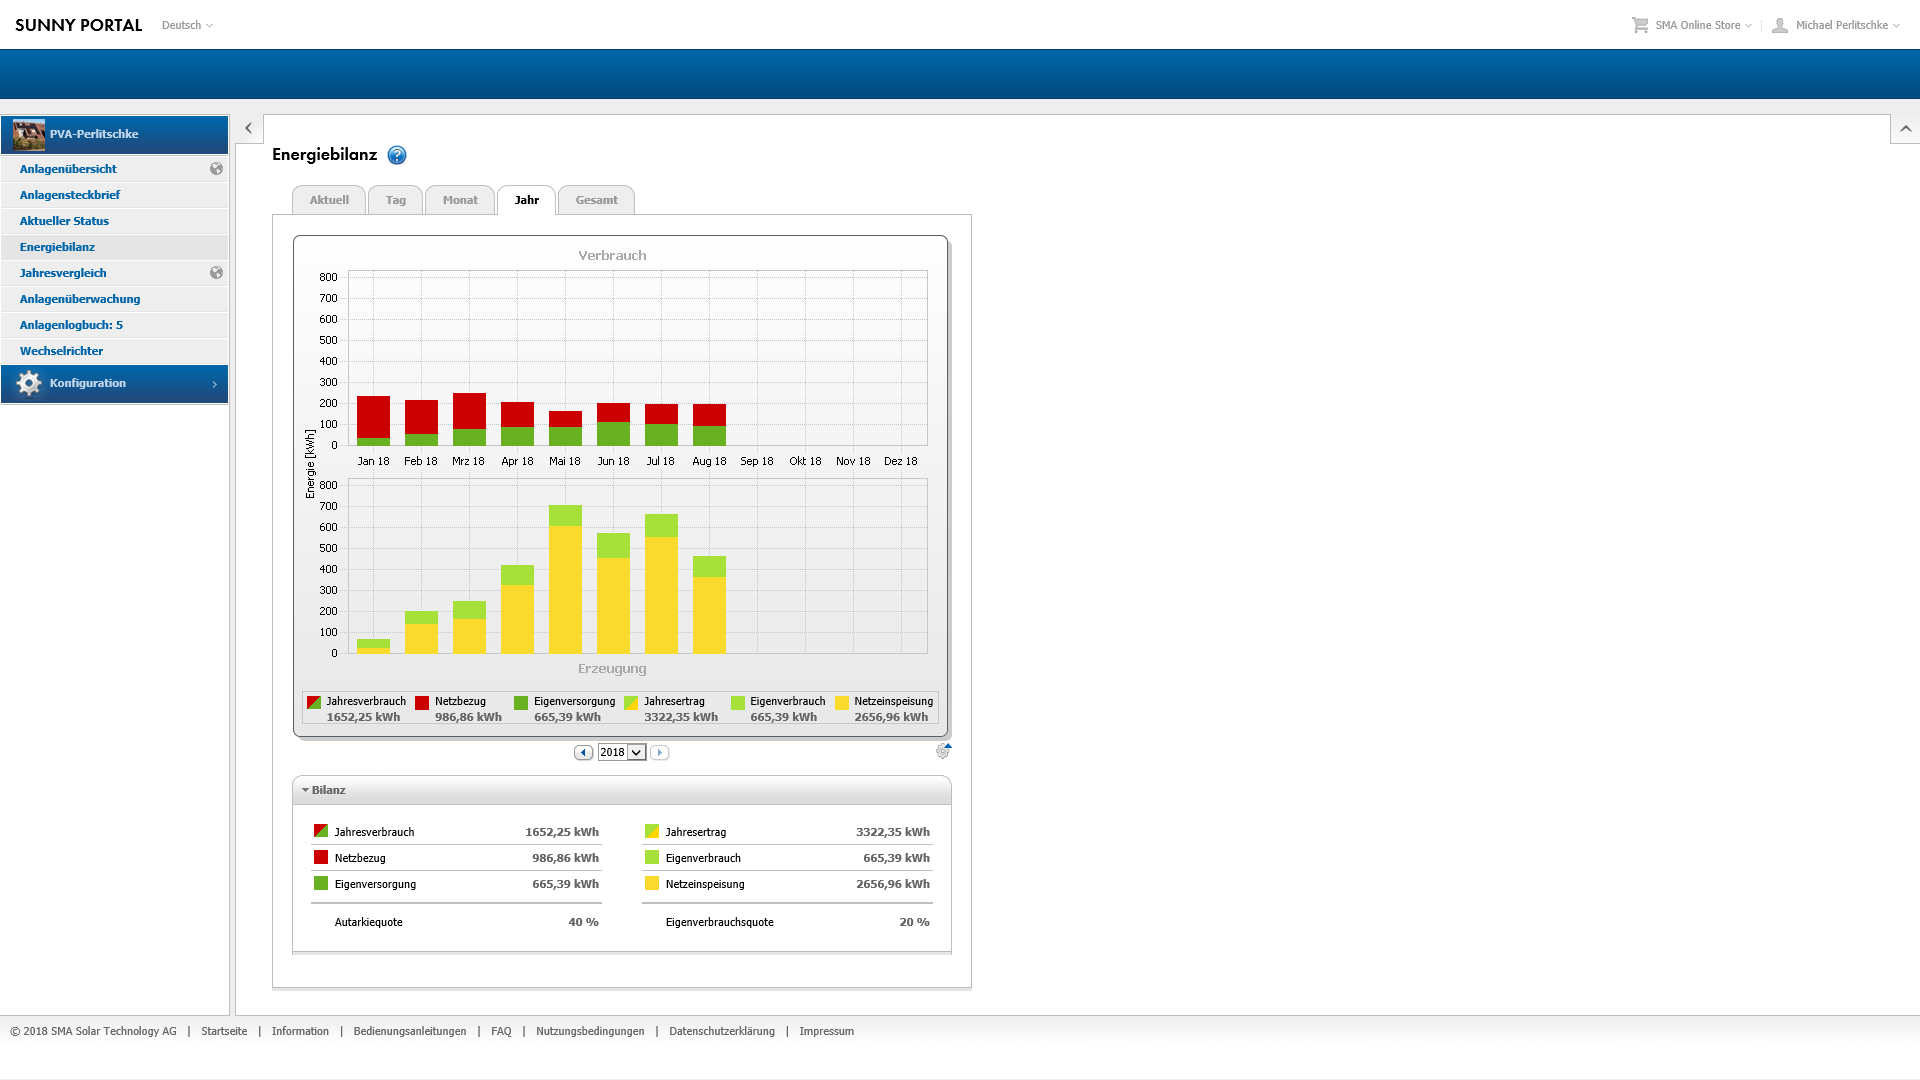The image size is (1920, 1080).
Task: Open the Deutsch language dropdown
Action: (187, 25)
